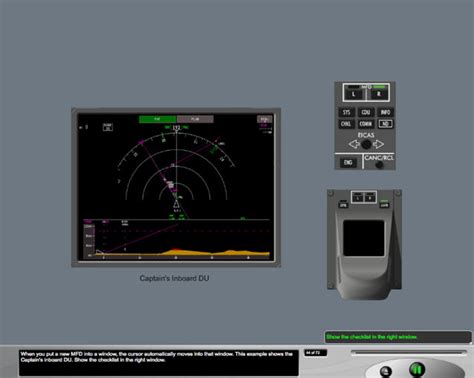Show the CHKL checklist display
This screenshot has width=474, height=378.
(x=347, y=124)
